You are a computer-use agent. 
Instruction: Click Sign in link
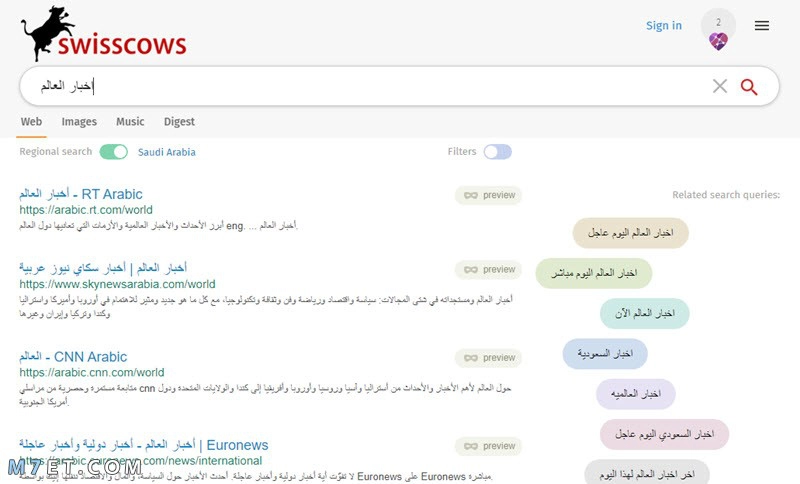[x=664, y=26]
